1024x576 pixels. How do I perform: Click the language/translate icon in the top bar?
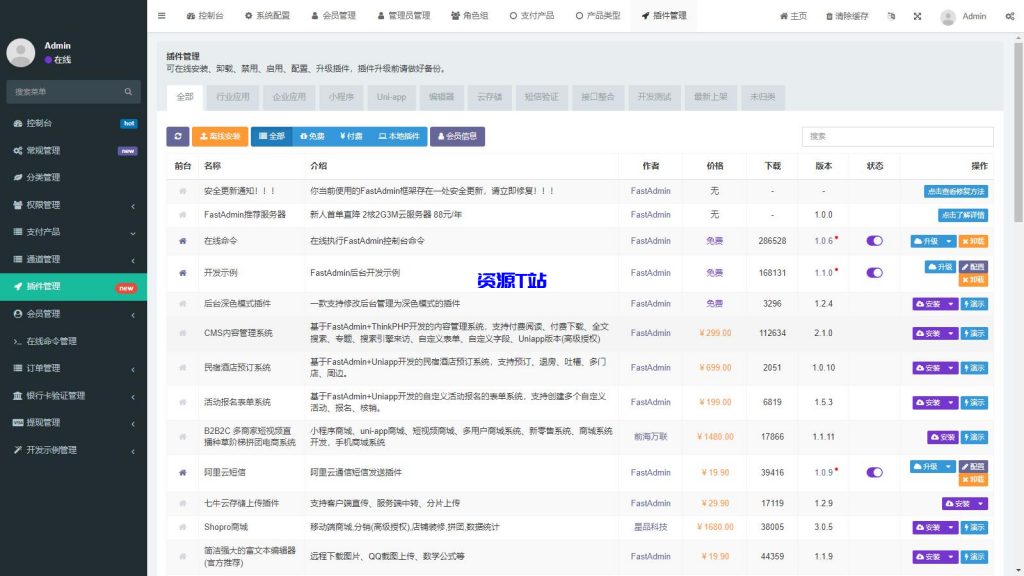pyautogui.click(x=892, y=16)
